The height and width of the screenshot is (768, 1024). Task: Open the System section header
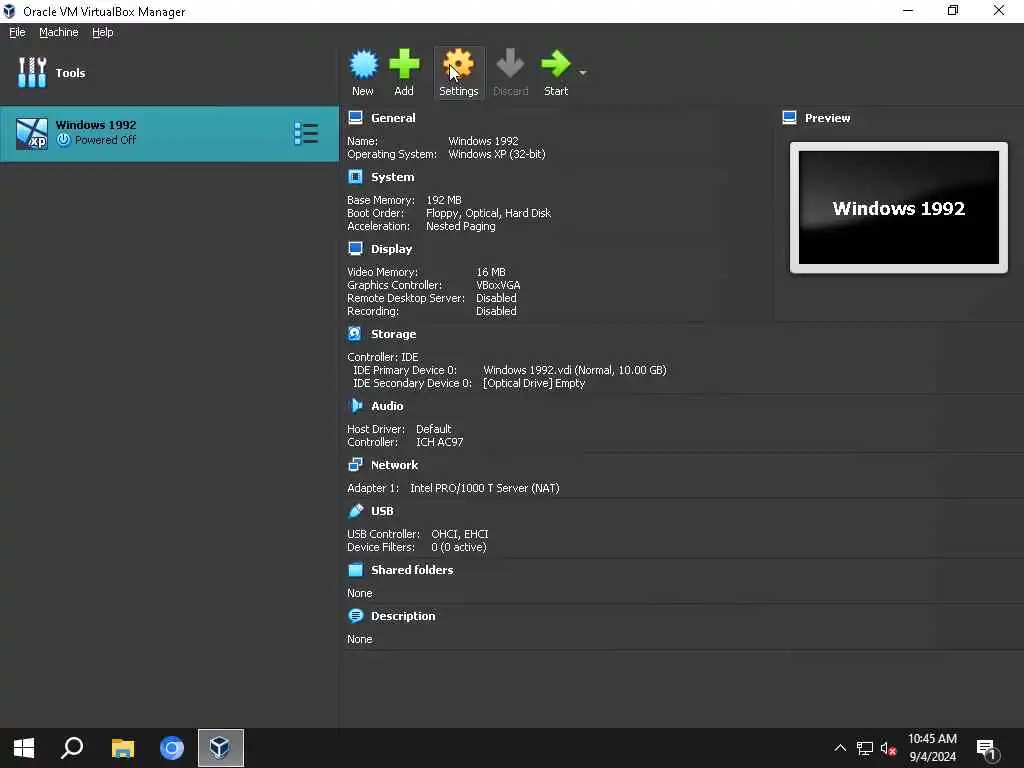[392, 177]
